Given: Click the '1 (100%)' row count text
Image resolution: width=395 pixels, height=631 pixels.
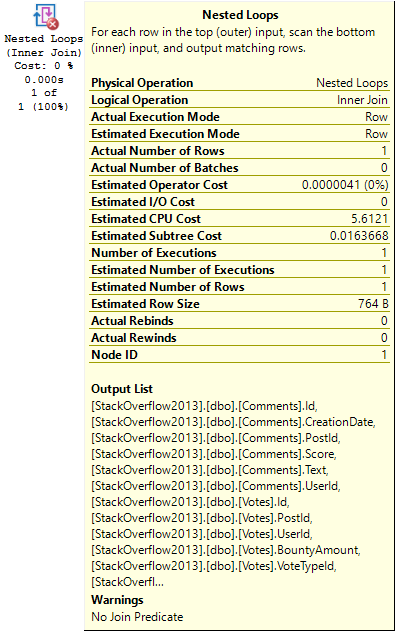Looking at the screenshot, I should (x=43, y=107).
